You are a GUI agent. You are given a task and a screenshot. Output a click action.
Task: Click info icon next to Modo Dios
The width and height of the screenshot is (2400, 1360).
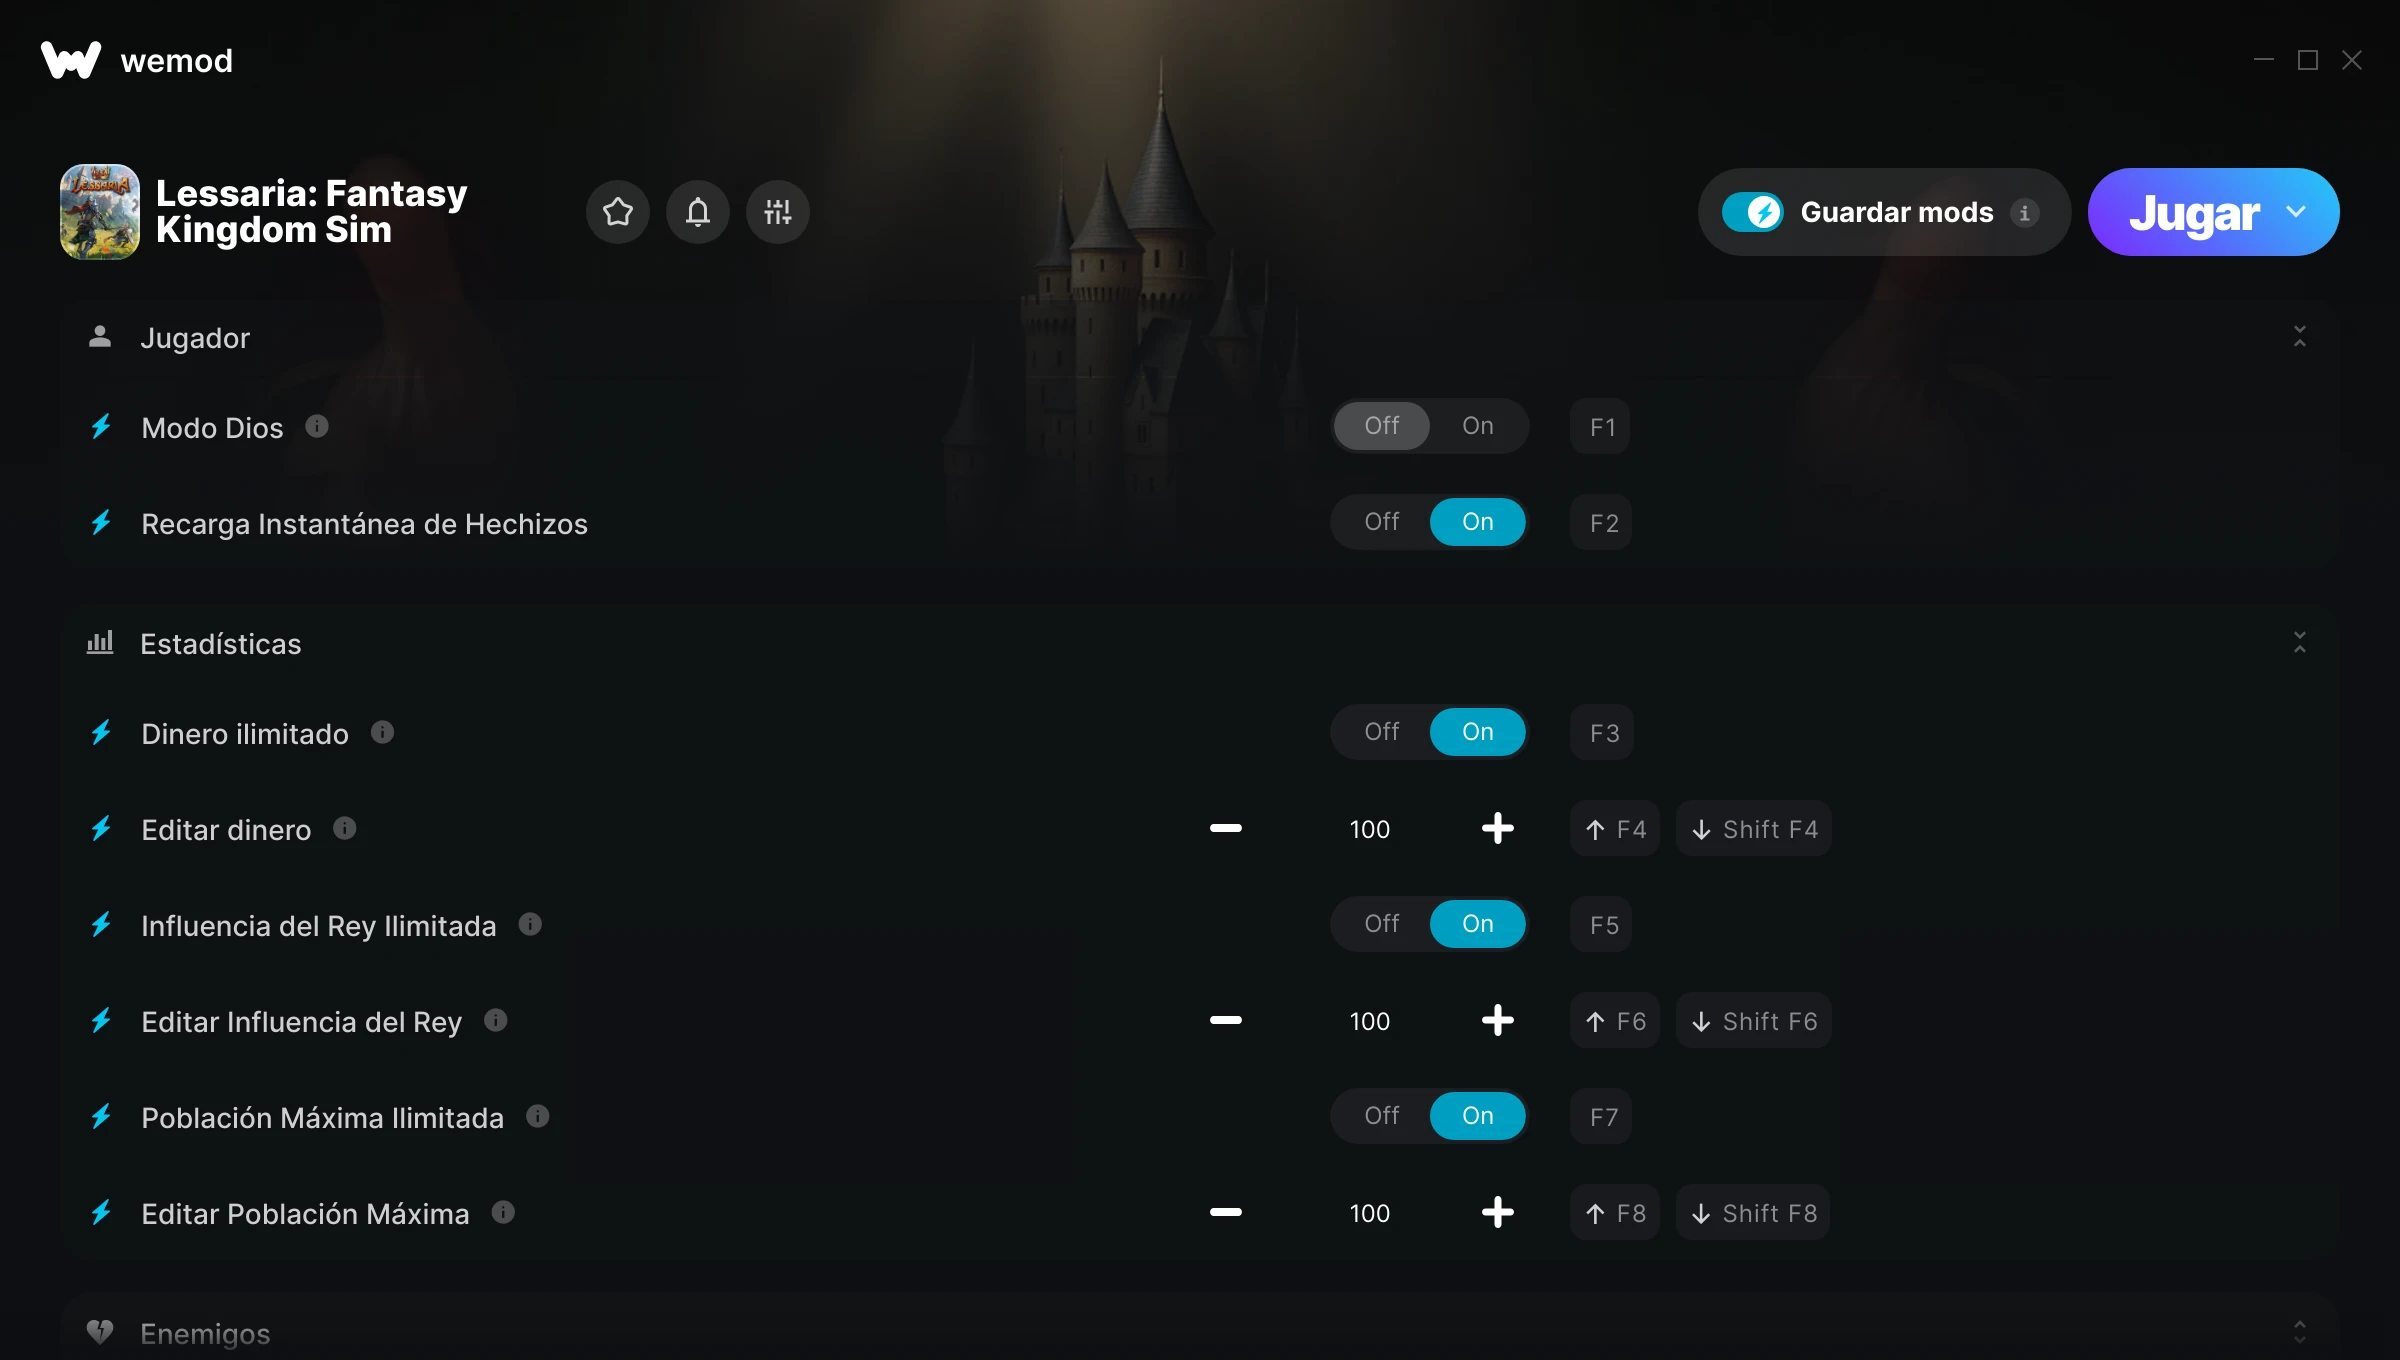point(317,427)
